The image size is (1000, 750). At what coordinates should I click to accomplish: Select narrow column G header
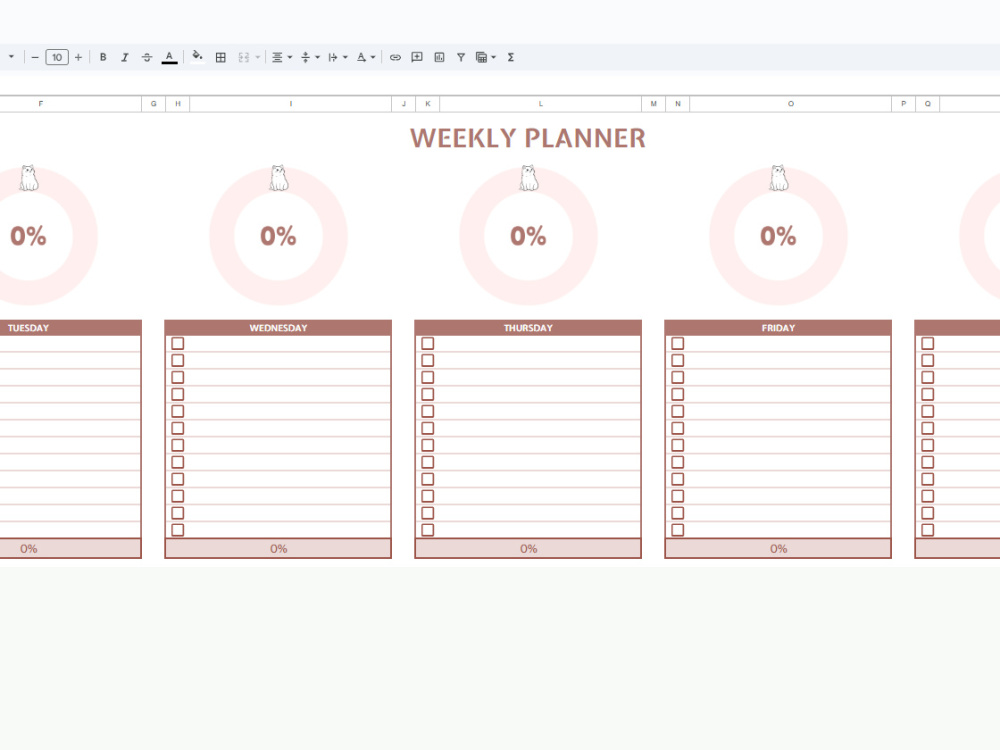[154, 104]
